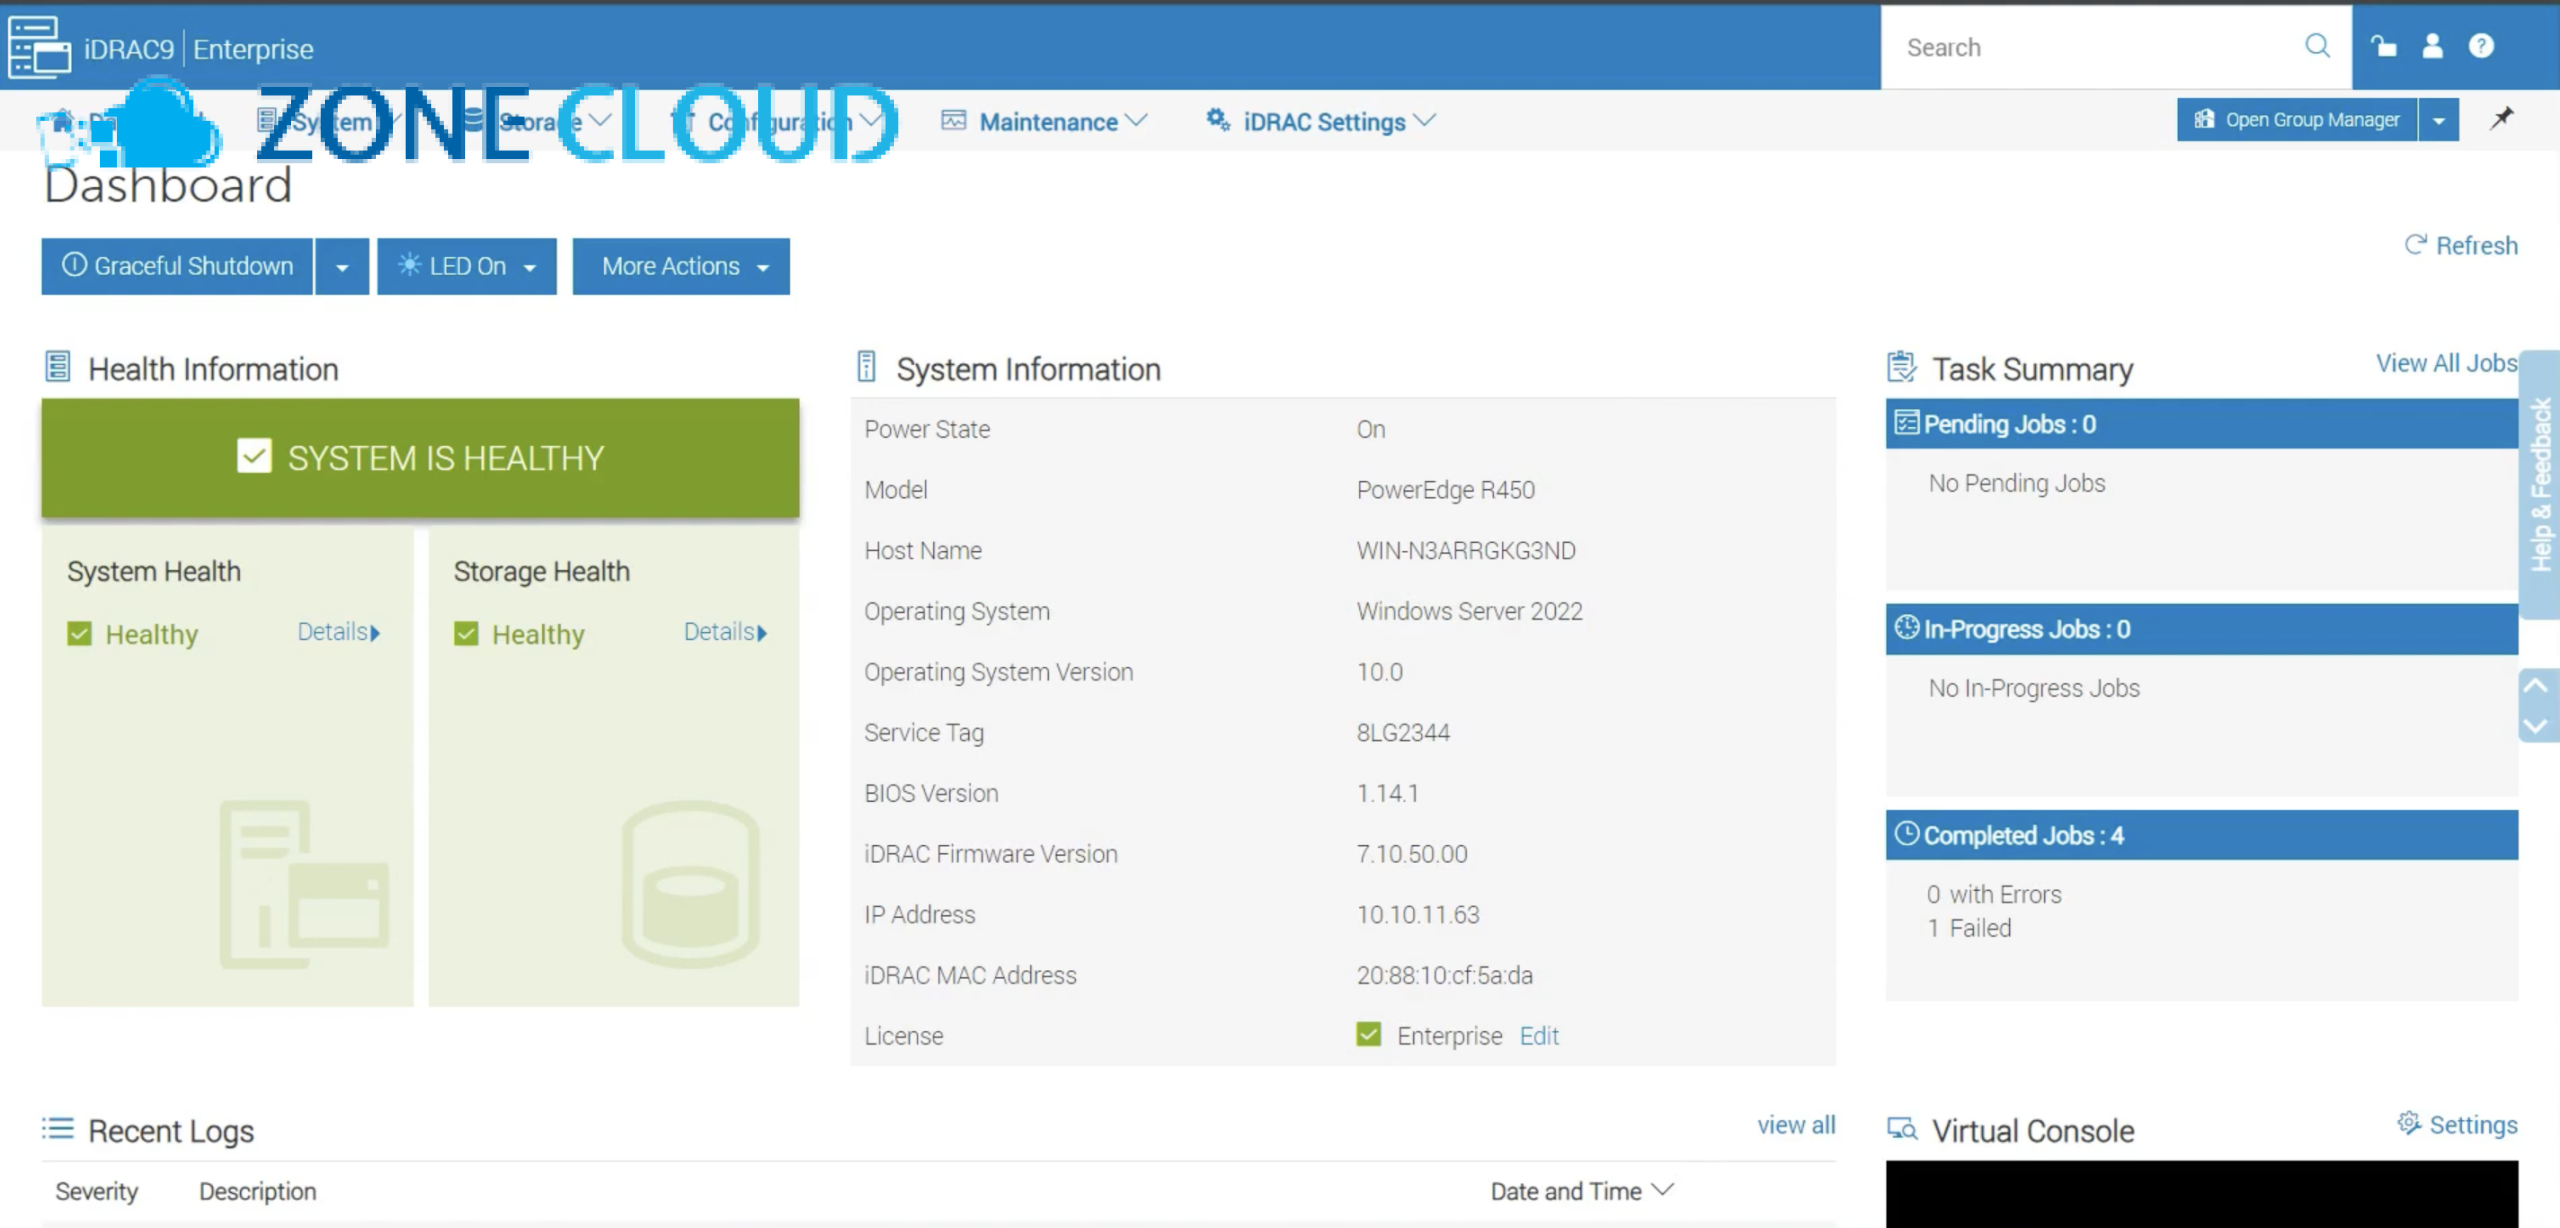Click the Health Information panel icon
The image size is (2560, 1228).
pyautogui.click(x=58, y=367)
